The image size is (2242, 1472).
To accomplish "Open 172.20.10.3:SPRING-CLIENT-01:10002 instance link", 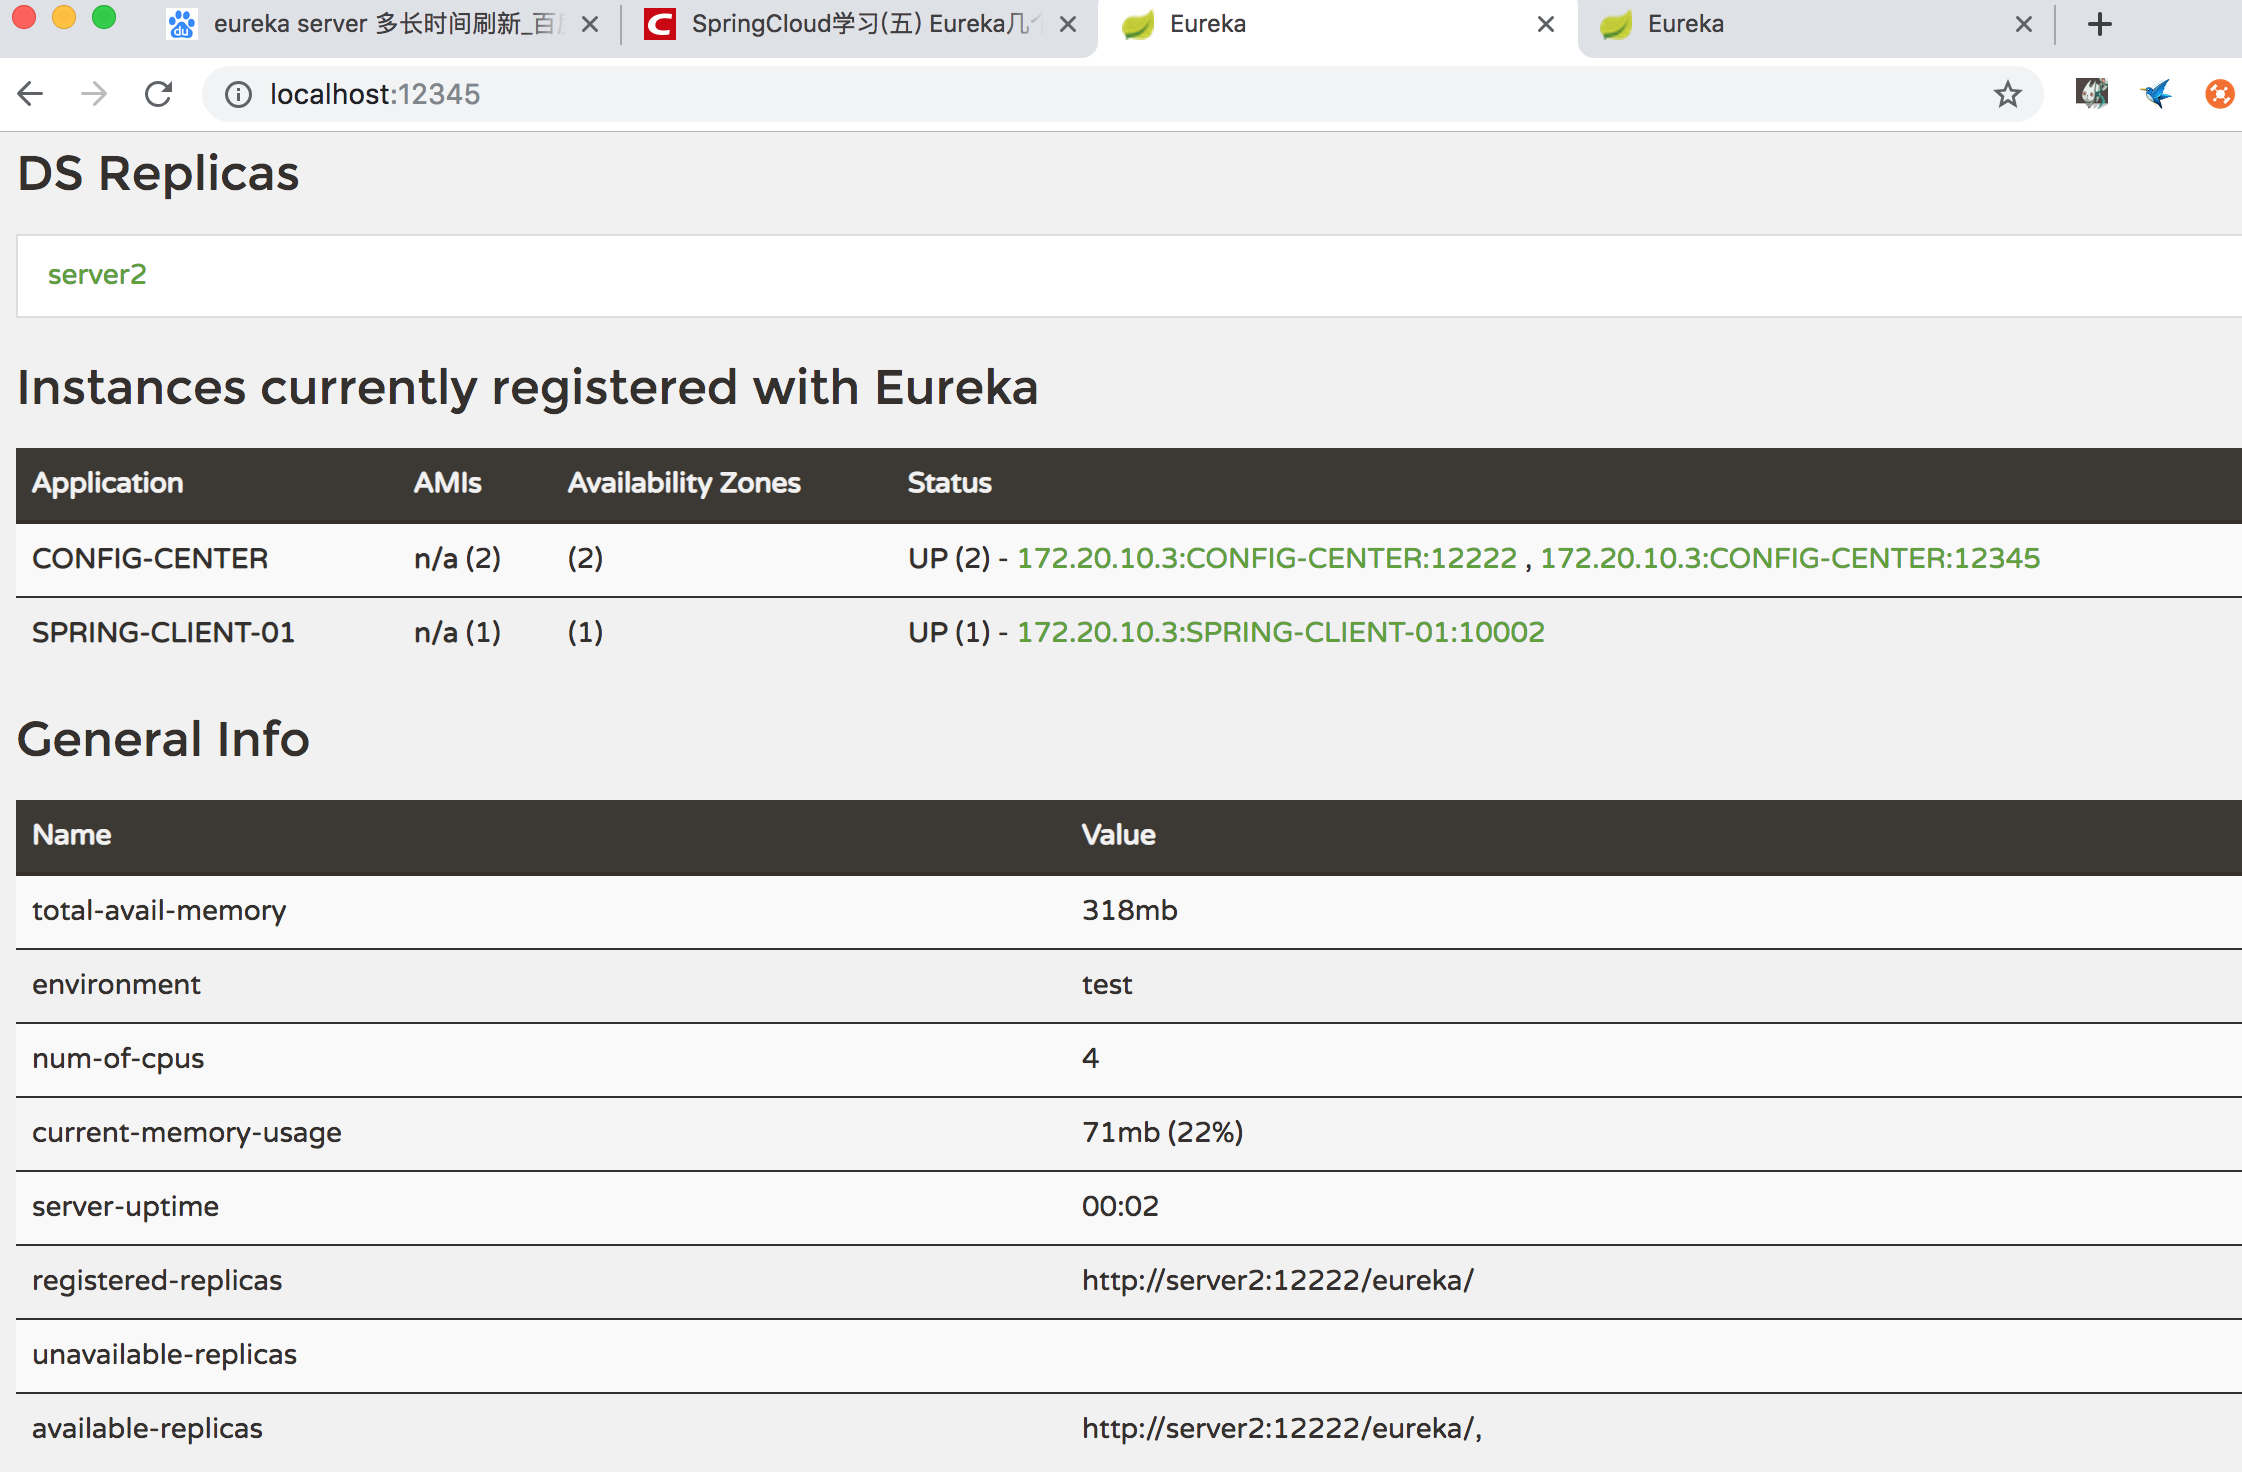I will (x=1281, y=632).
